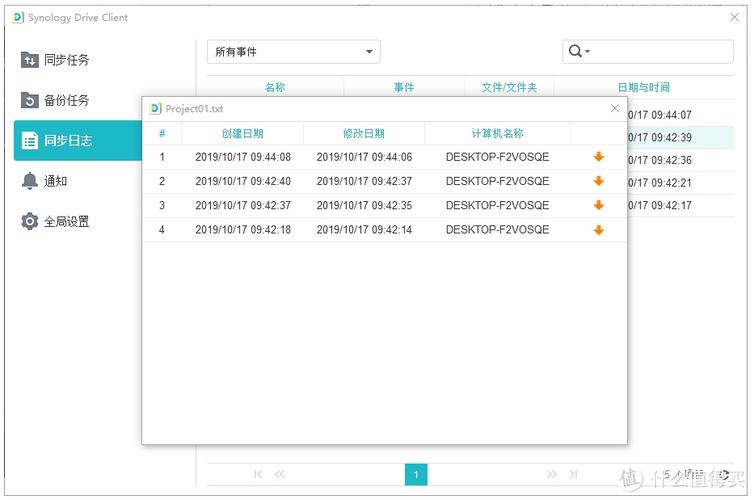Download version 4 dated 09:42:18
This screenshot has height=500, width=754.
598,230
